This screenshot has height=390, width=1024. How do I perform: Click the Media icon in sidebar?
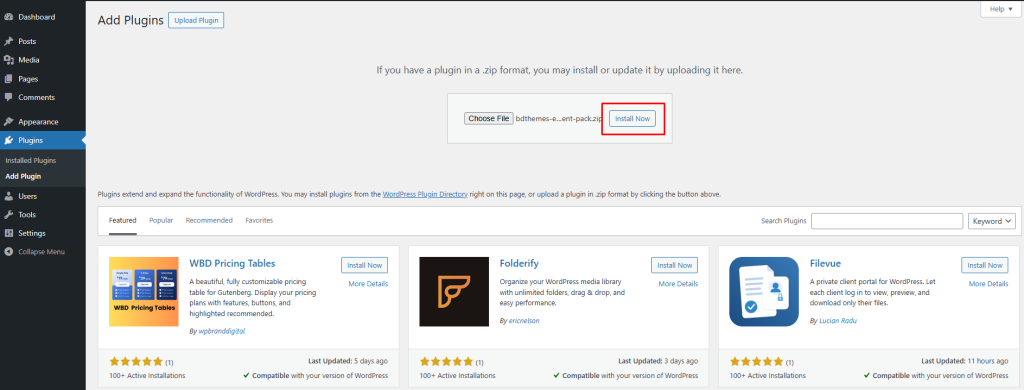coord(8,60)
